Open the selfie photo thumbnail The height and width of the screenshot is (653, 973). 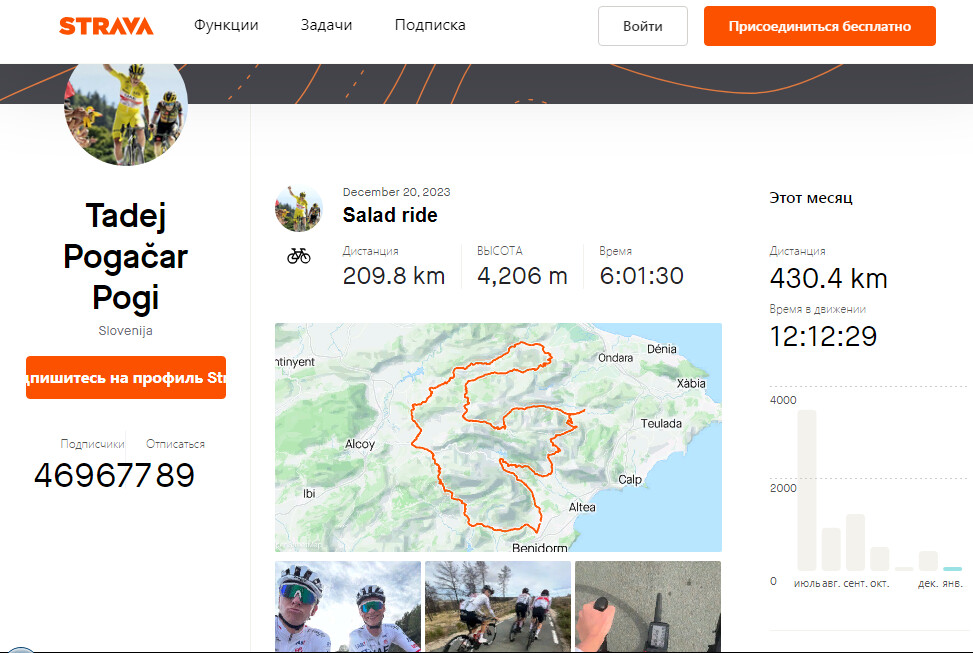tap(348, 606)
